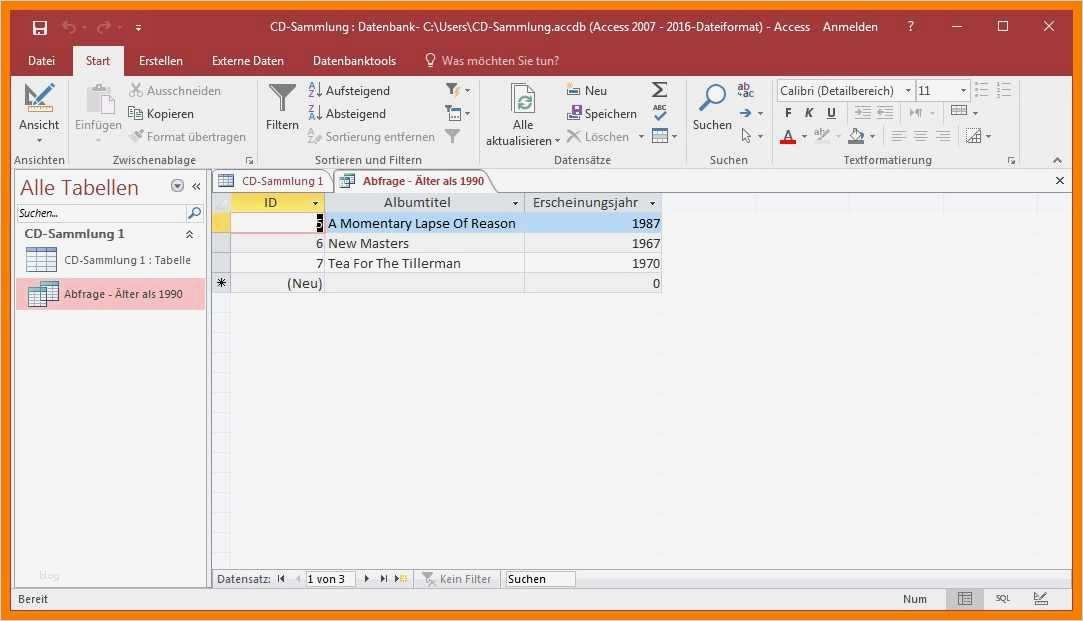Select Abfrage - Älter als 1990 in pane
Viewport: 1083px width, 621px height.
click(x=110, y=294)
